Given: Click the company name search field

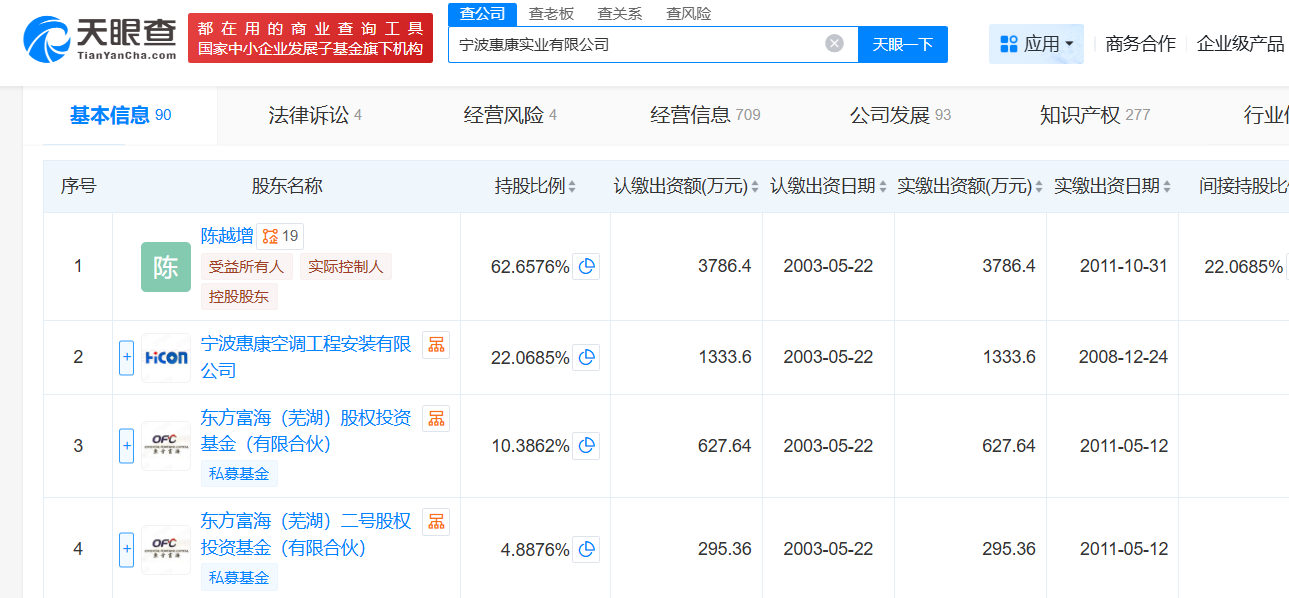Looking at the screenshot, I should point(635,44).
